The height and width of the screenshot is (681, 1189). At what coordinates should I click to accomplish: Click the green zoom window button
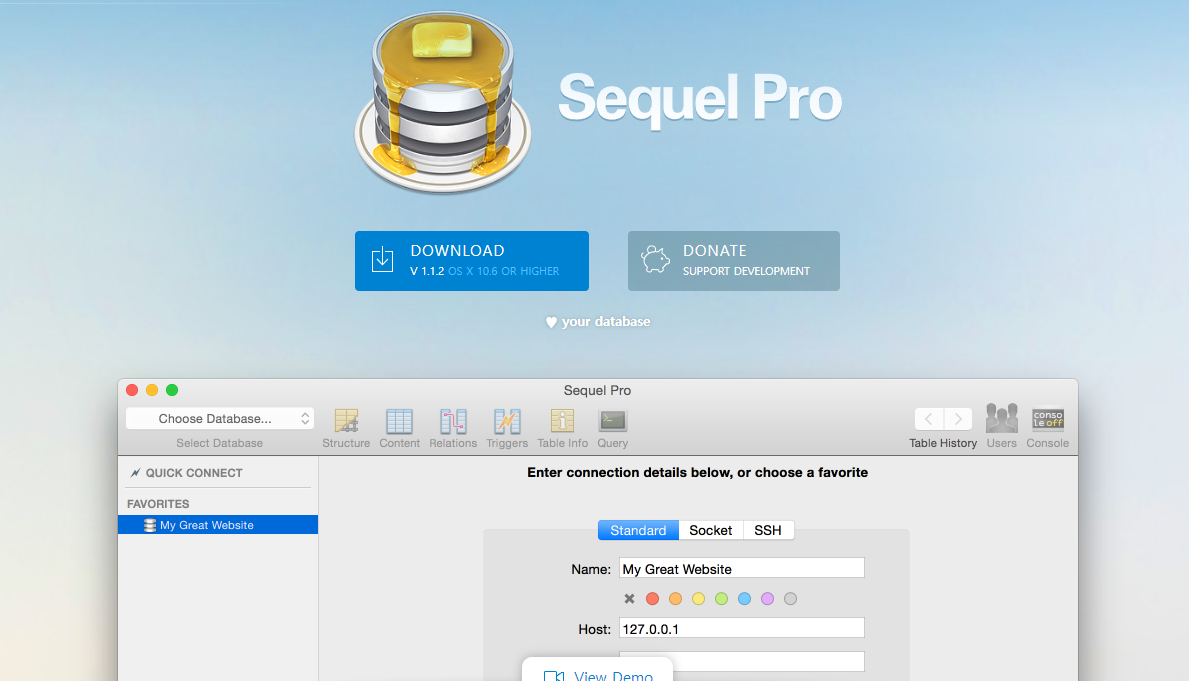172,390
